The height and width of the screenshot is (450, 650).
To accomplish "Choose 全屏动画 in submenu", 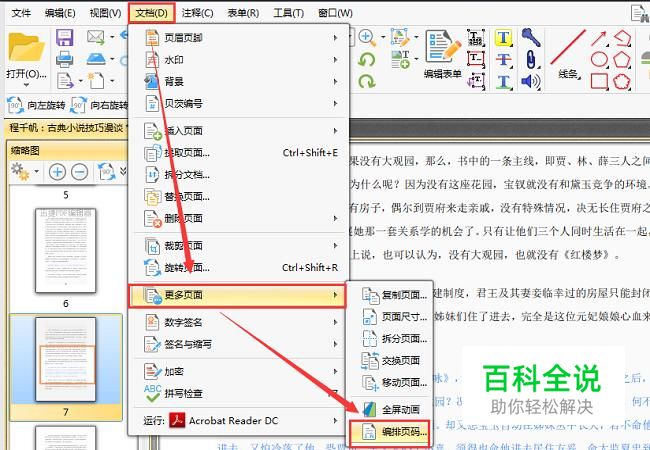I will tap(390, 410).
